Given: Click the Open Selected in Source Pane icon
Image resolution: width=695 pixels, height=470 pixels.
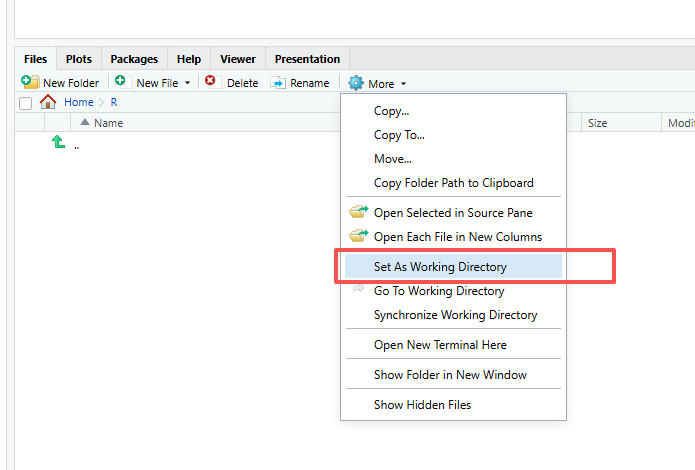Looking at the screenshot, I should [358, 212].
